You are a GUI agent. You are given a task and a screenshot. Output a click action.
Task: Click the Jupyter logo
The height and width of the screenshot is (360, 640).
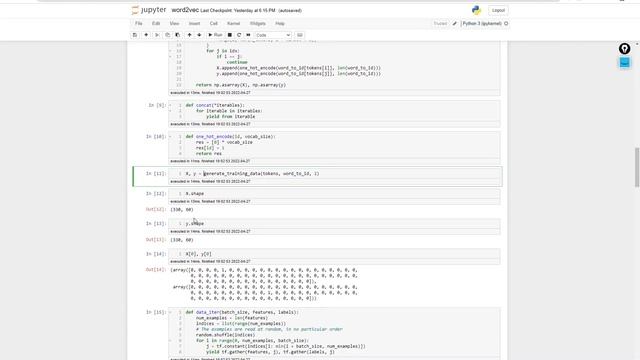point(149,10)
